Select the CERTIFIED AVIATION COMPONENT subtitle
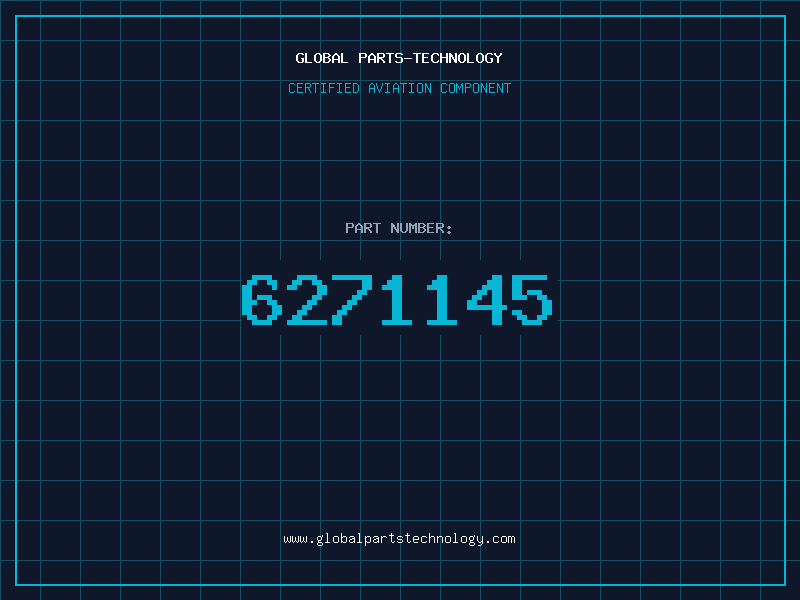Screen dimensions: 800x600 399,88
